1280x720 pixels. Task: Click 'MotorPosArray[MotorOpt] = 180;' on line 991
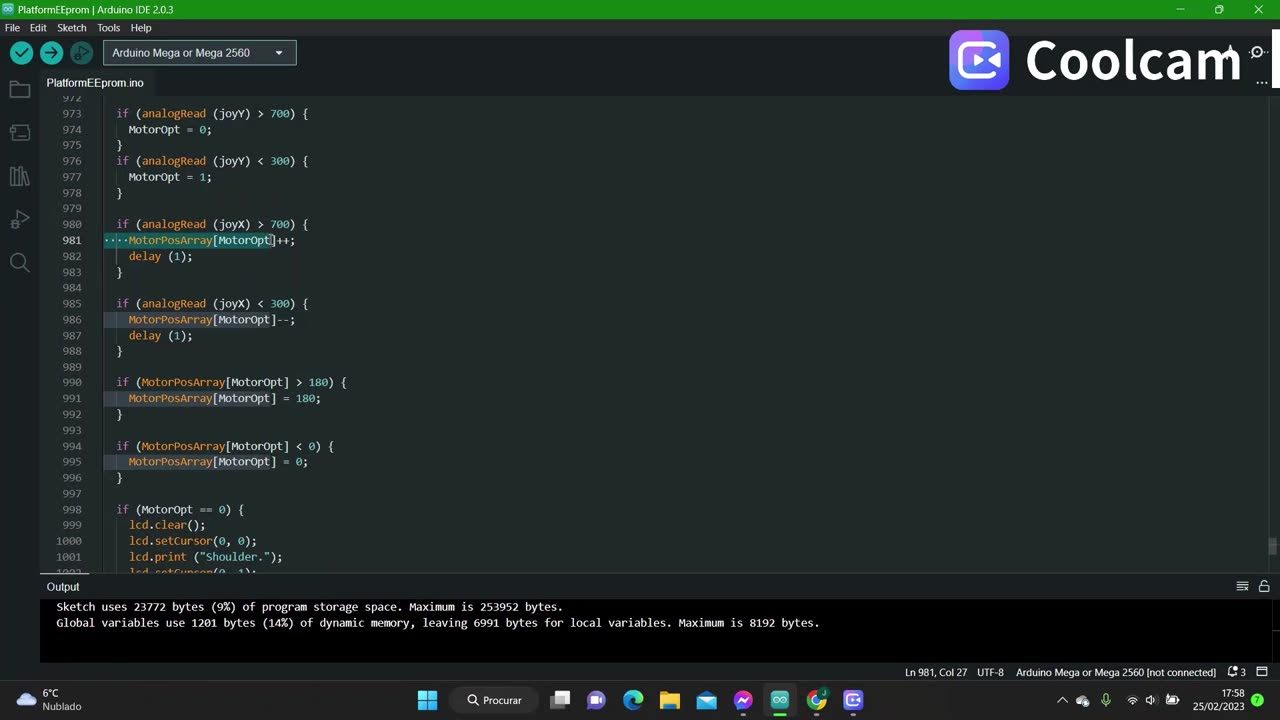click(x=224, y=398)
